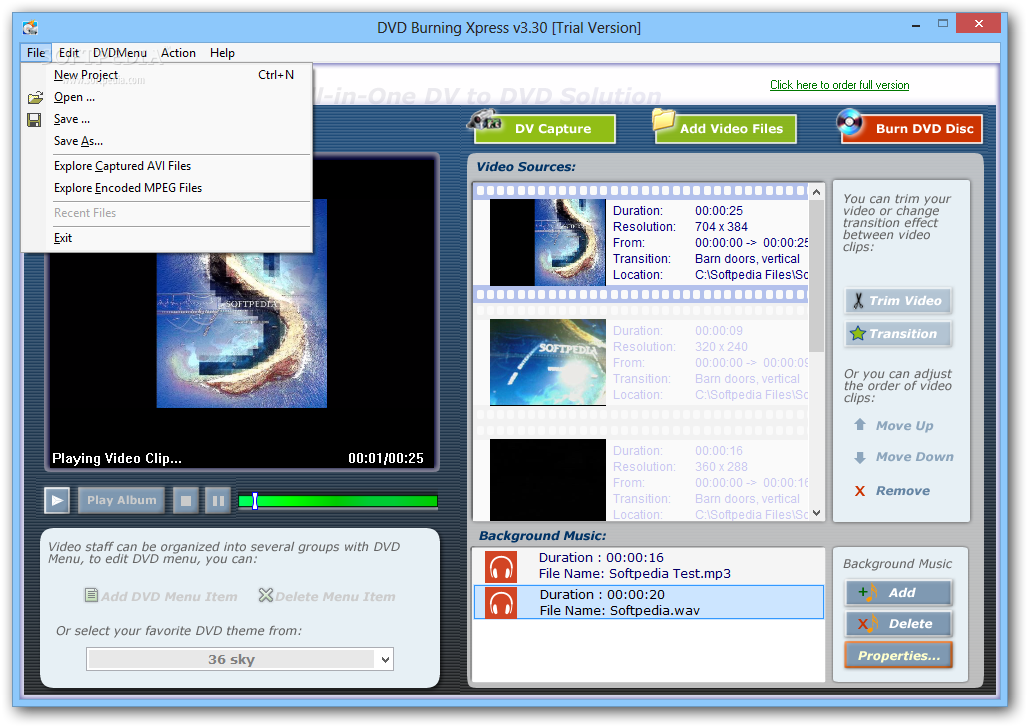Click the pause playback button
The height and width of the screenshot is (727, 1028).
(218, 501)
